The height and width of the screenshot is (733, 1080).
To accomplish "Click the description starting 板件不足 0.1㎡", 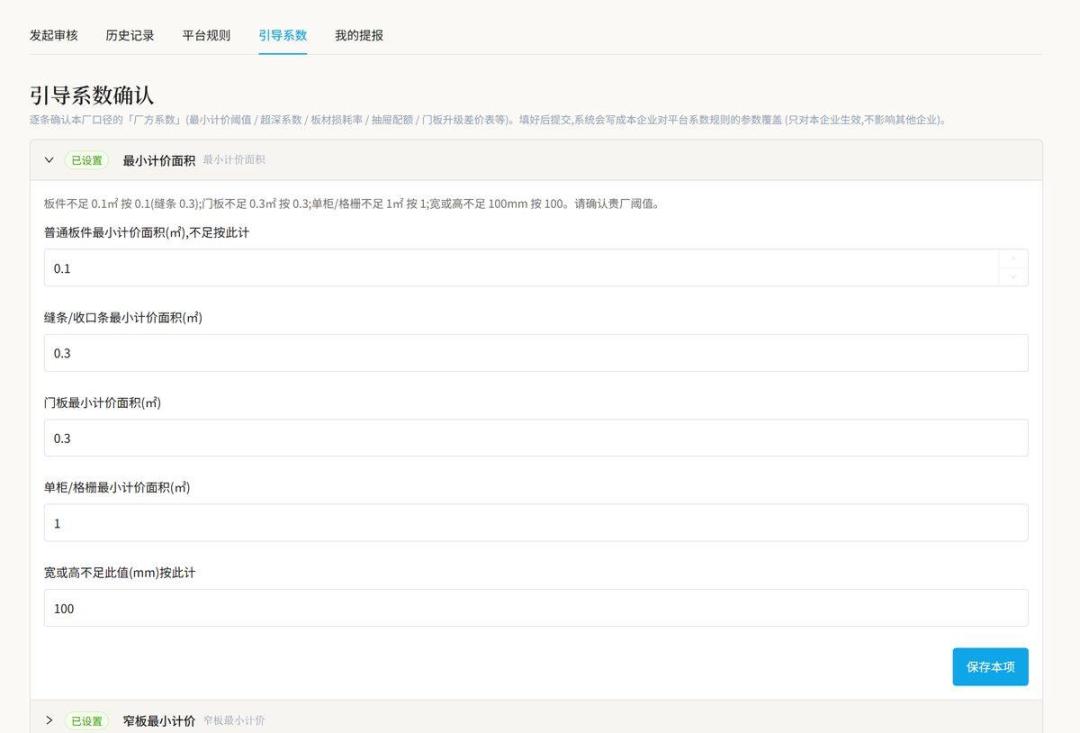I will pos(352,204).
